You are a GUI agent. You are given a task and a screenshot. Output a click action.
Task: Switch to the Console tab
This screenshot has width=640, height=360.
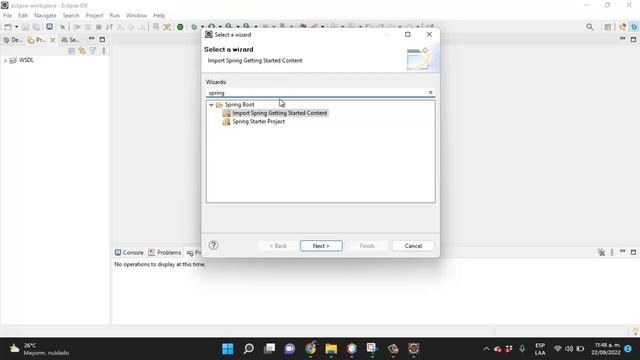click(129, 253)
